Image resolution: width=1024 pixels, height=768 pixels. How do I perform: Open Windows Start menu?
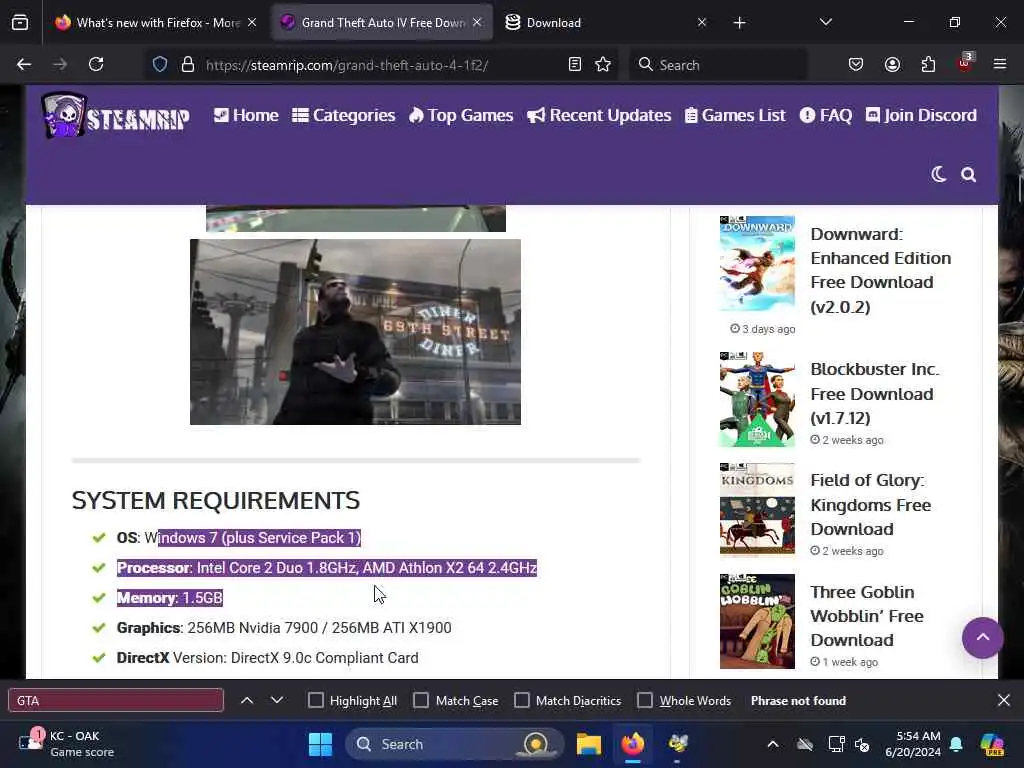[x=320, y=744]
